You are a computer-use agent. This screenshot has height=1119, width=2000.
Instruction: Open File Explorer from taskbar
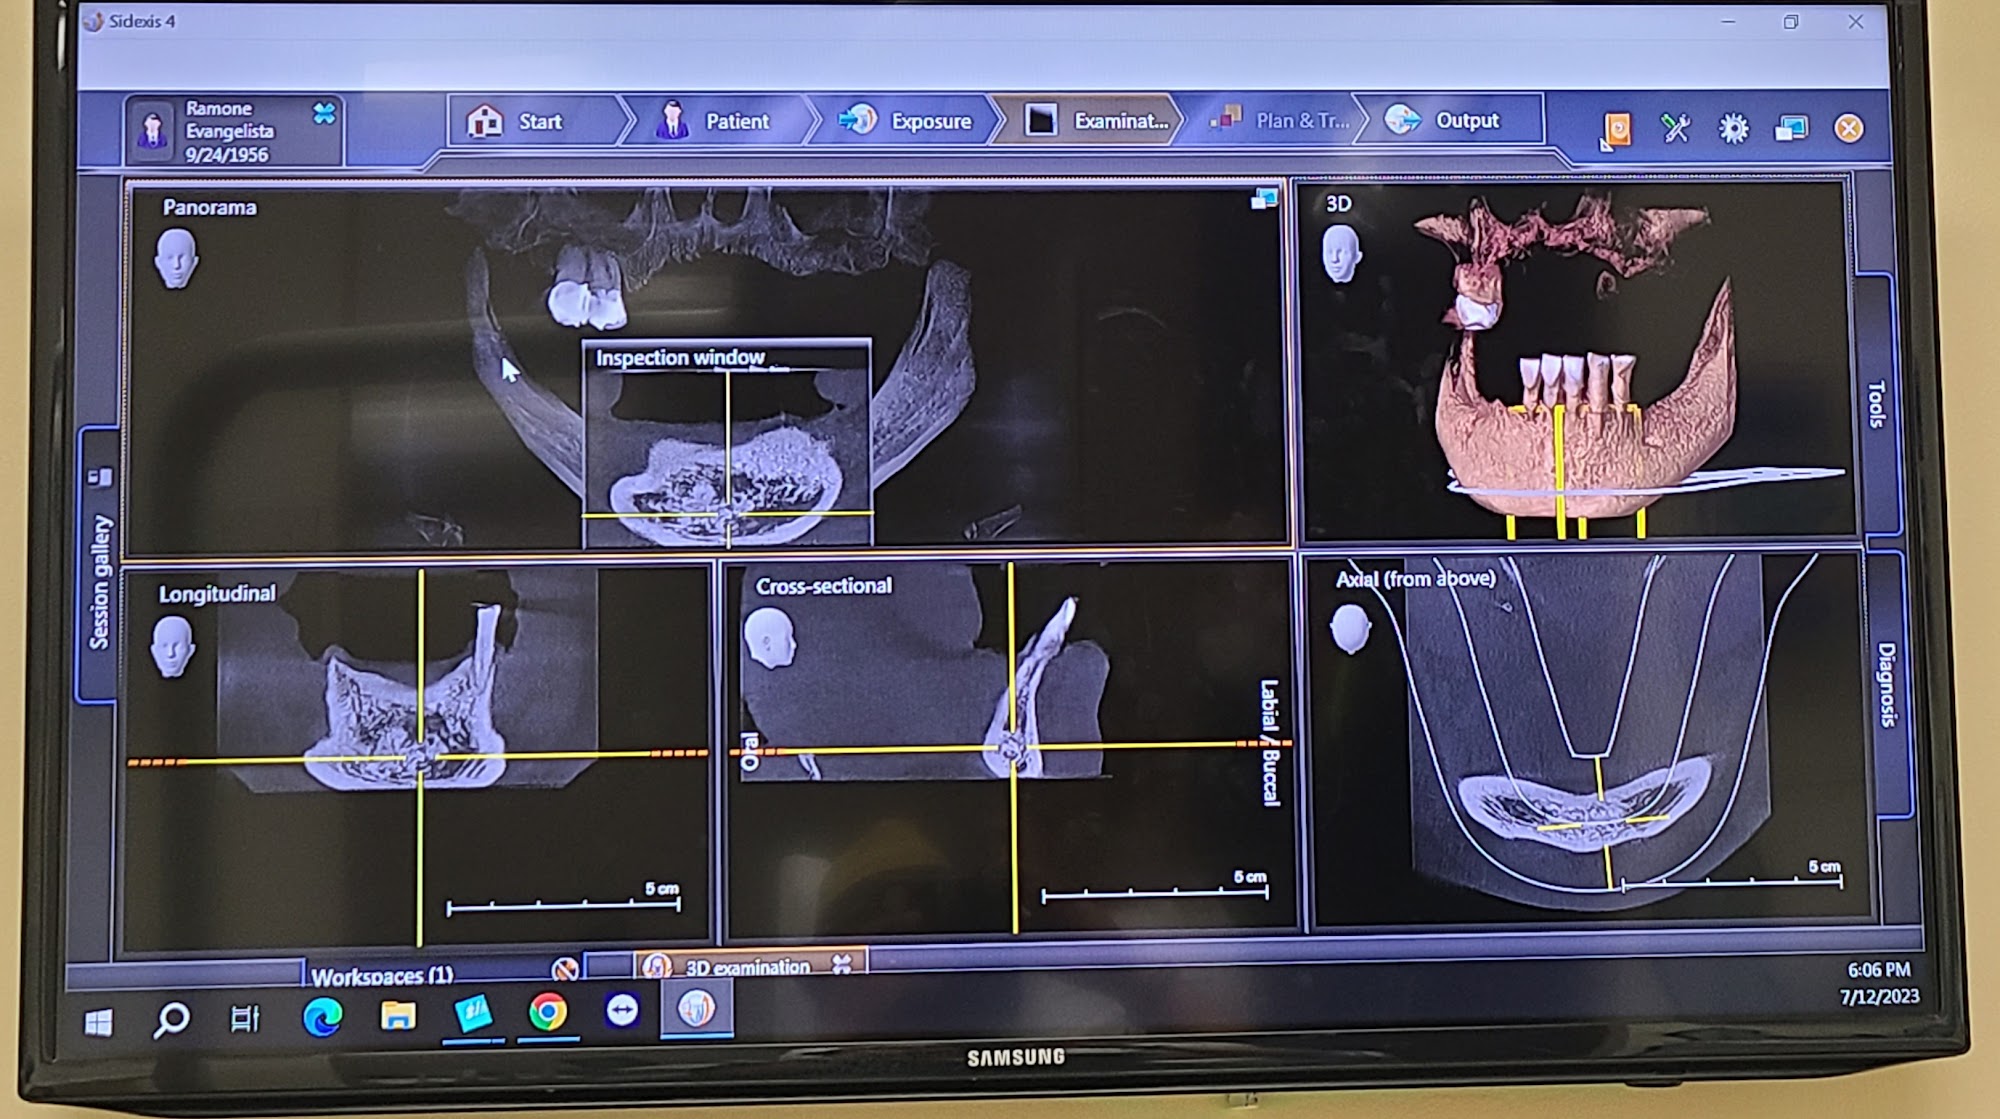(398, 1016)
